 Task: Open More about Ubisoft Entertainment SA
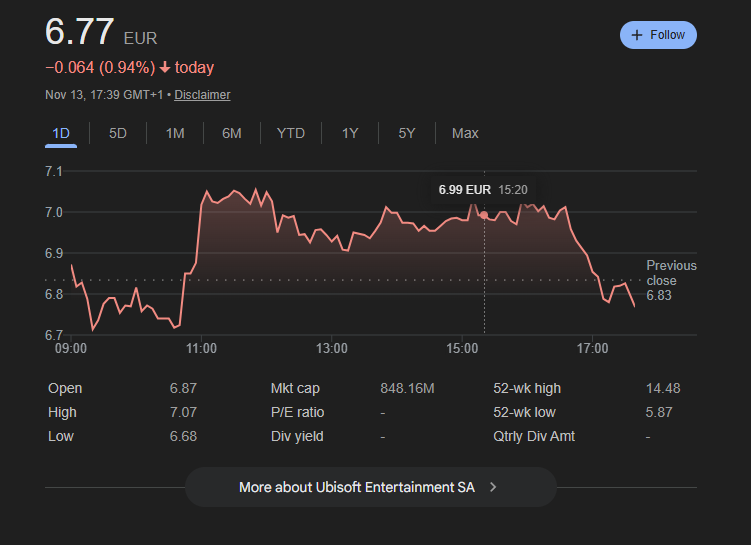click(371, 487)
